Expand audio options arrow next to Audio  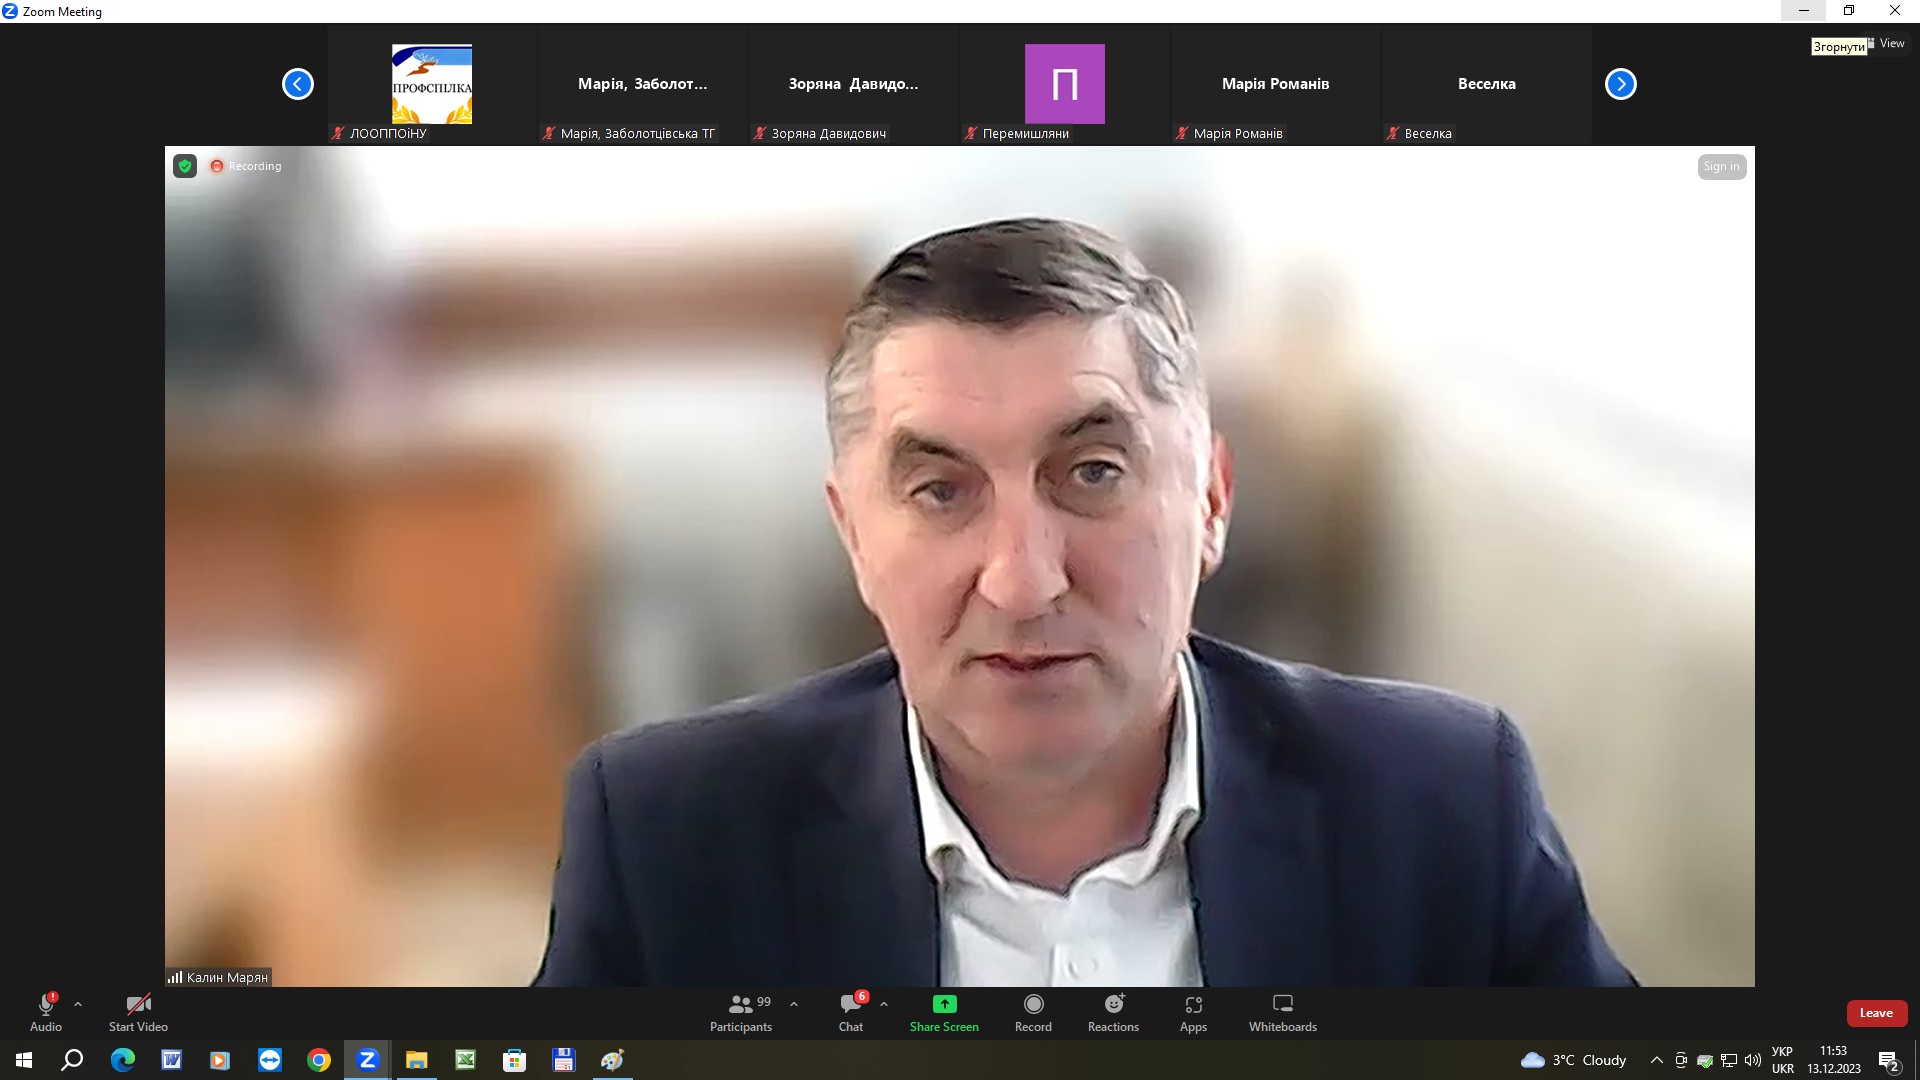click(78, 1004)
